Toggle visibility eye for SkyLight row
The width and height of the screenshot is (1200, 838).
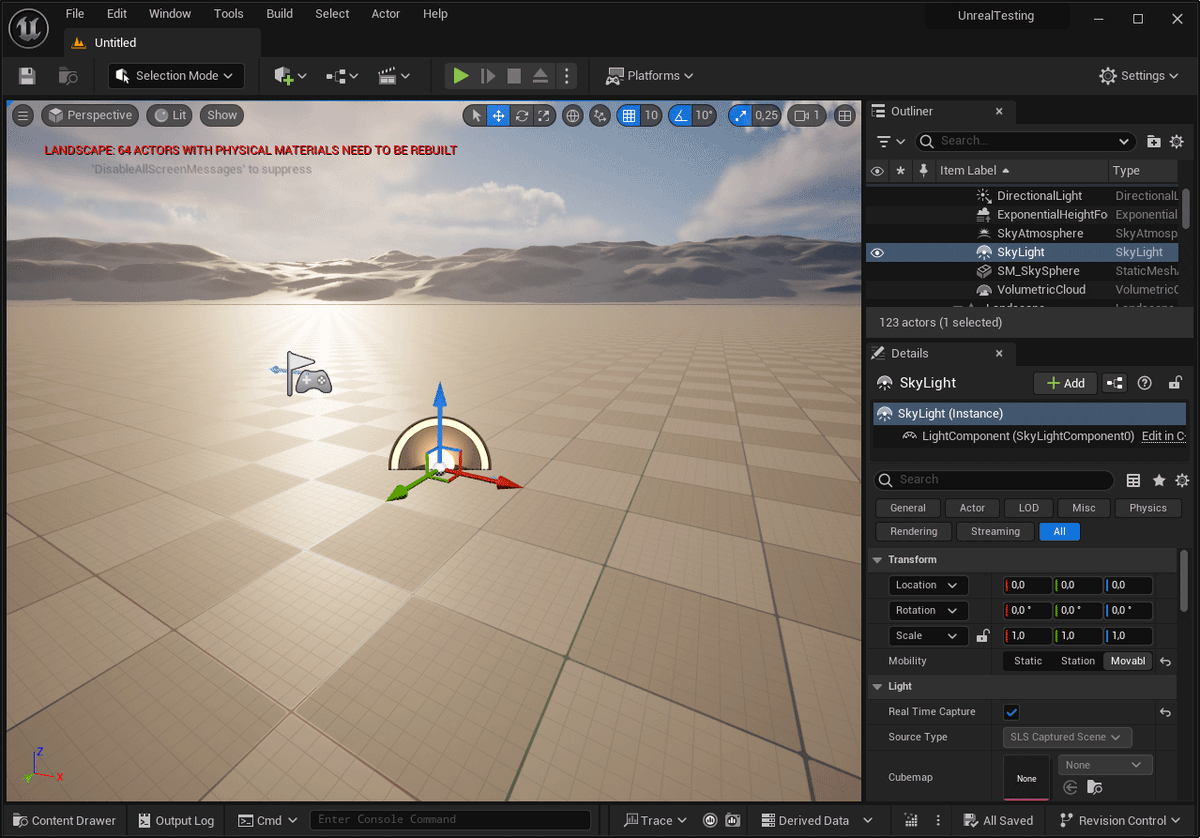pyautogui.click(x=877, y=252)
